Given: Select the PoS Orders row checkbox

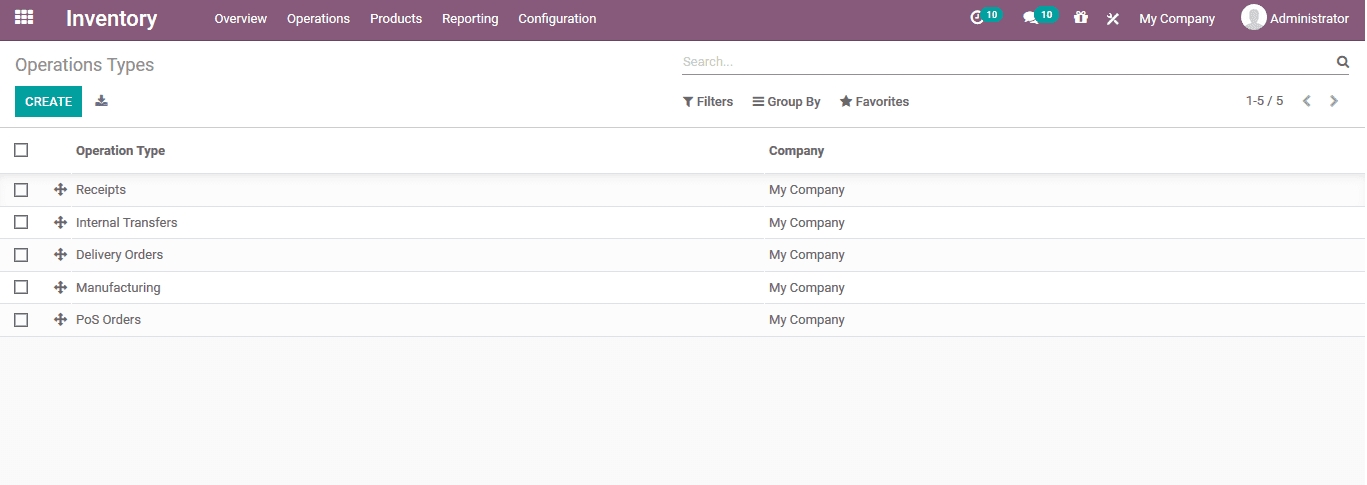Looking at the screenshot, I should [21, 320].
